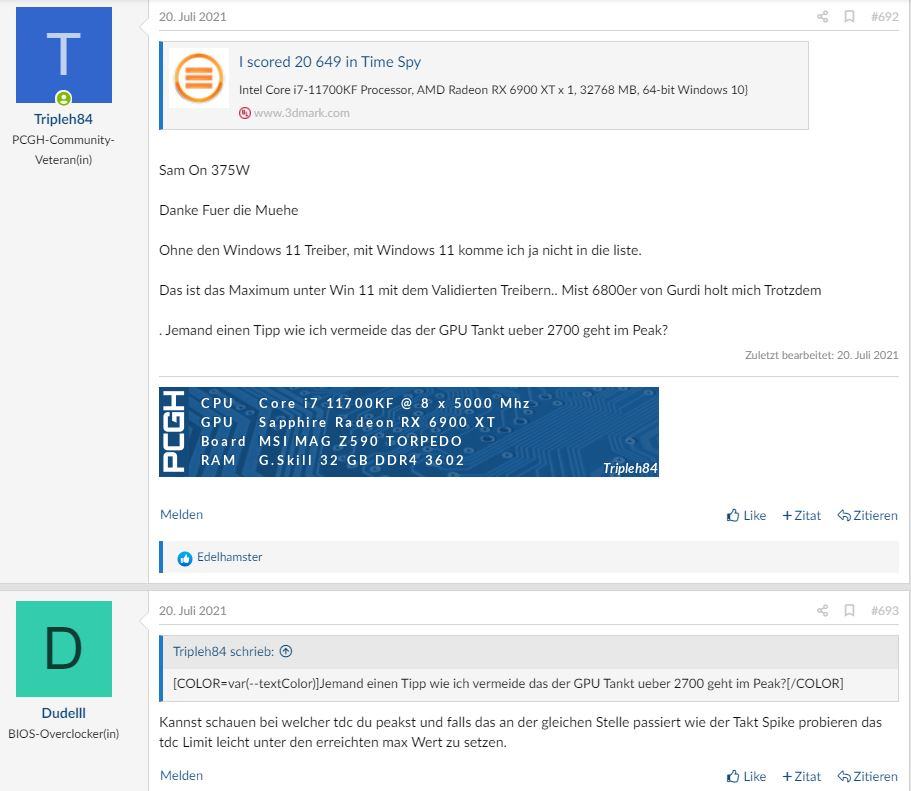Quote post #693 with Zitieren
This screenshot has height=791, width=911.
(867, 776)
